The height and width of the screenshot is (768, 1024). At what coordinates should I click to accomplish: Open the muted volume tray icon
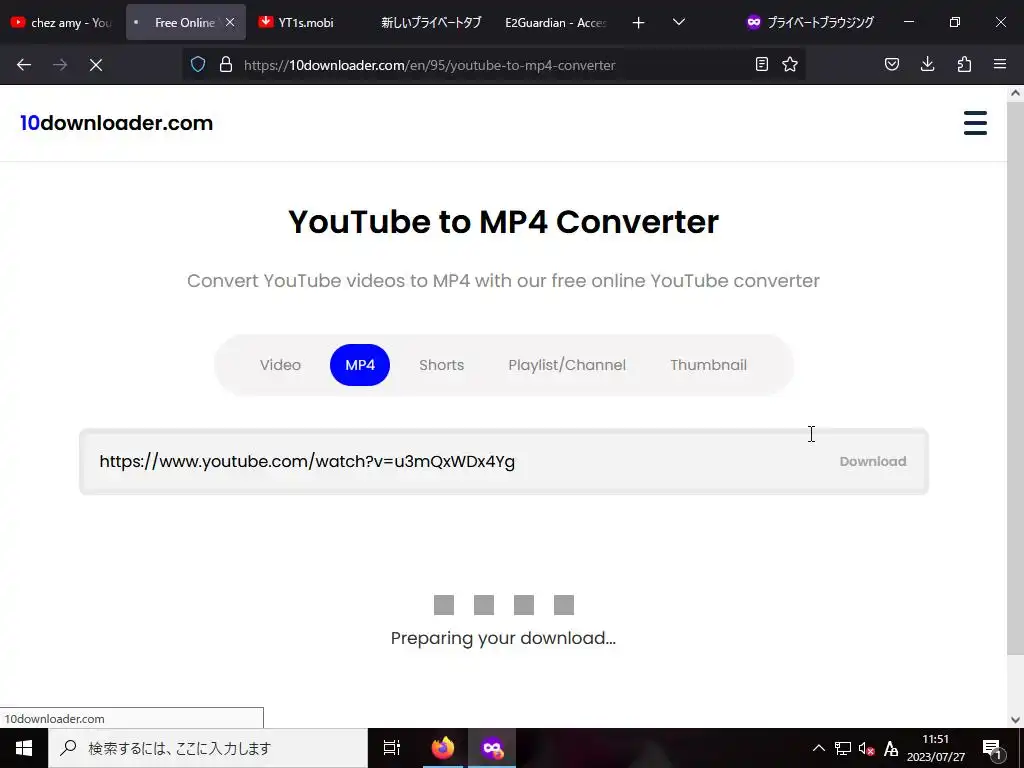point(866,748)
